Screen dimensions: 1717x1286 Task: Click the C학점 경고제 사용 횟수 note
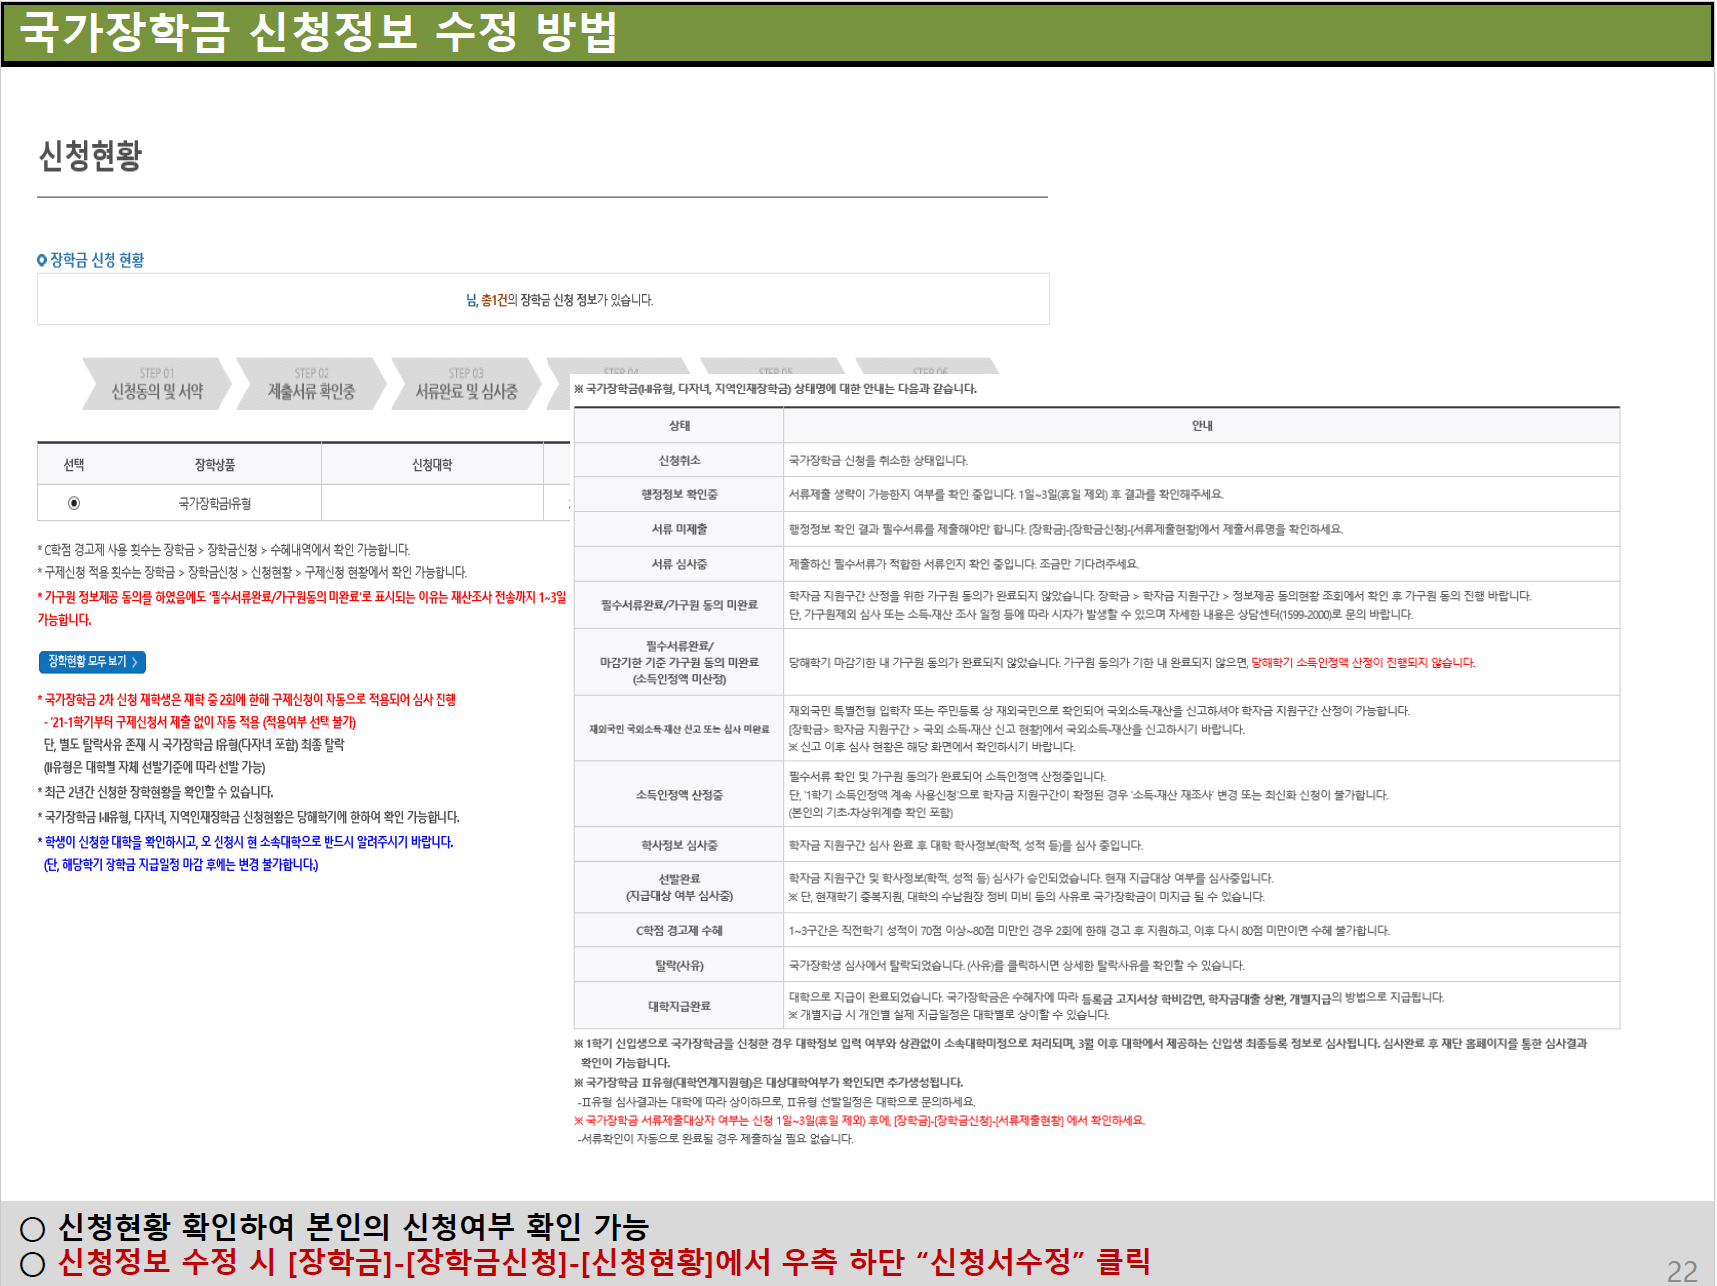(224, 550)
